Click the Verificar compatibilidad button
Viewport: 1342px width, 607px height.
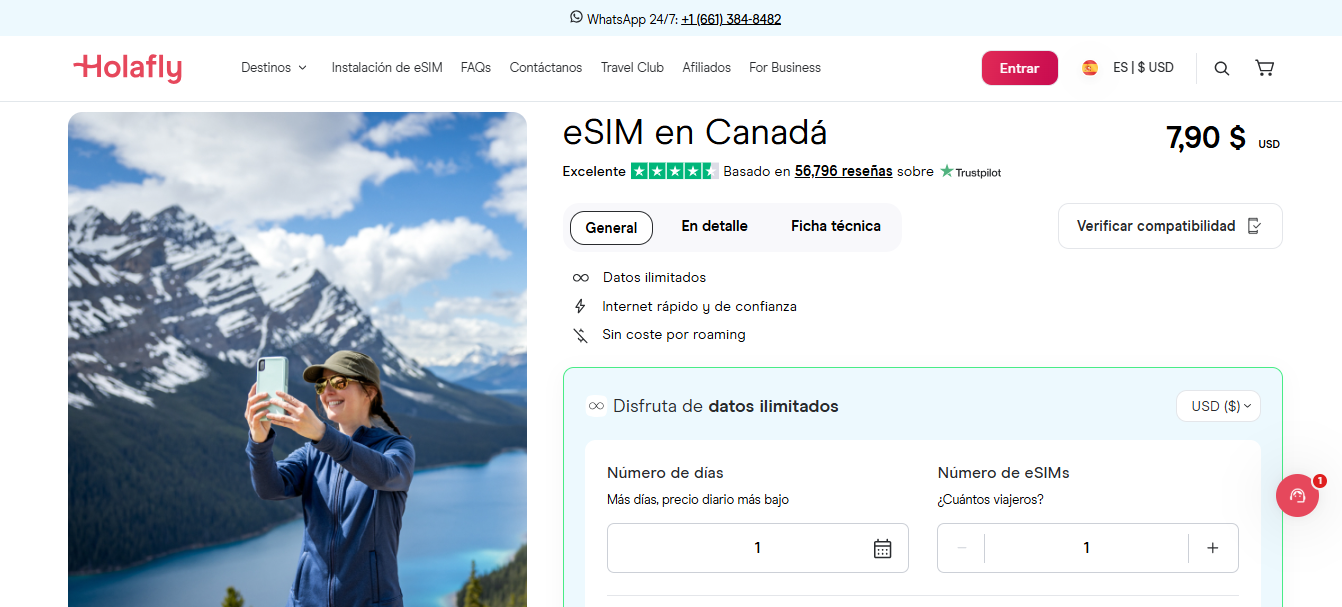1170,226
